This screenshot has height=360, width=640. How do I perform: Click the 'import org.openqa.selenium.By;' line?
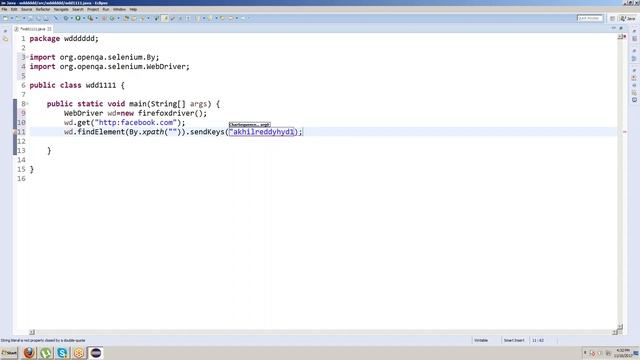tap(94, 57)
